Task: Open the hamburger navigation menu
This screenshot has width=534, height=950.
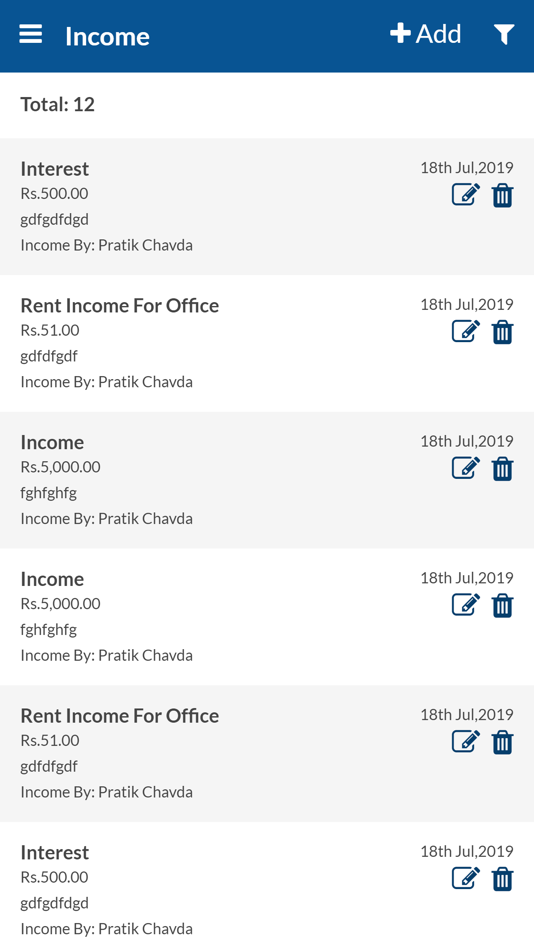Action: [30, 34]
